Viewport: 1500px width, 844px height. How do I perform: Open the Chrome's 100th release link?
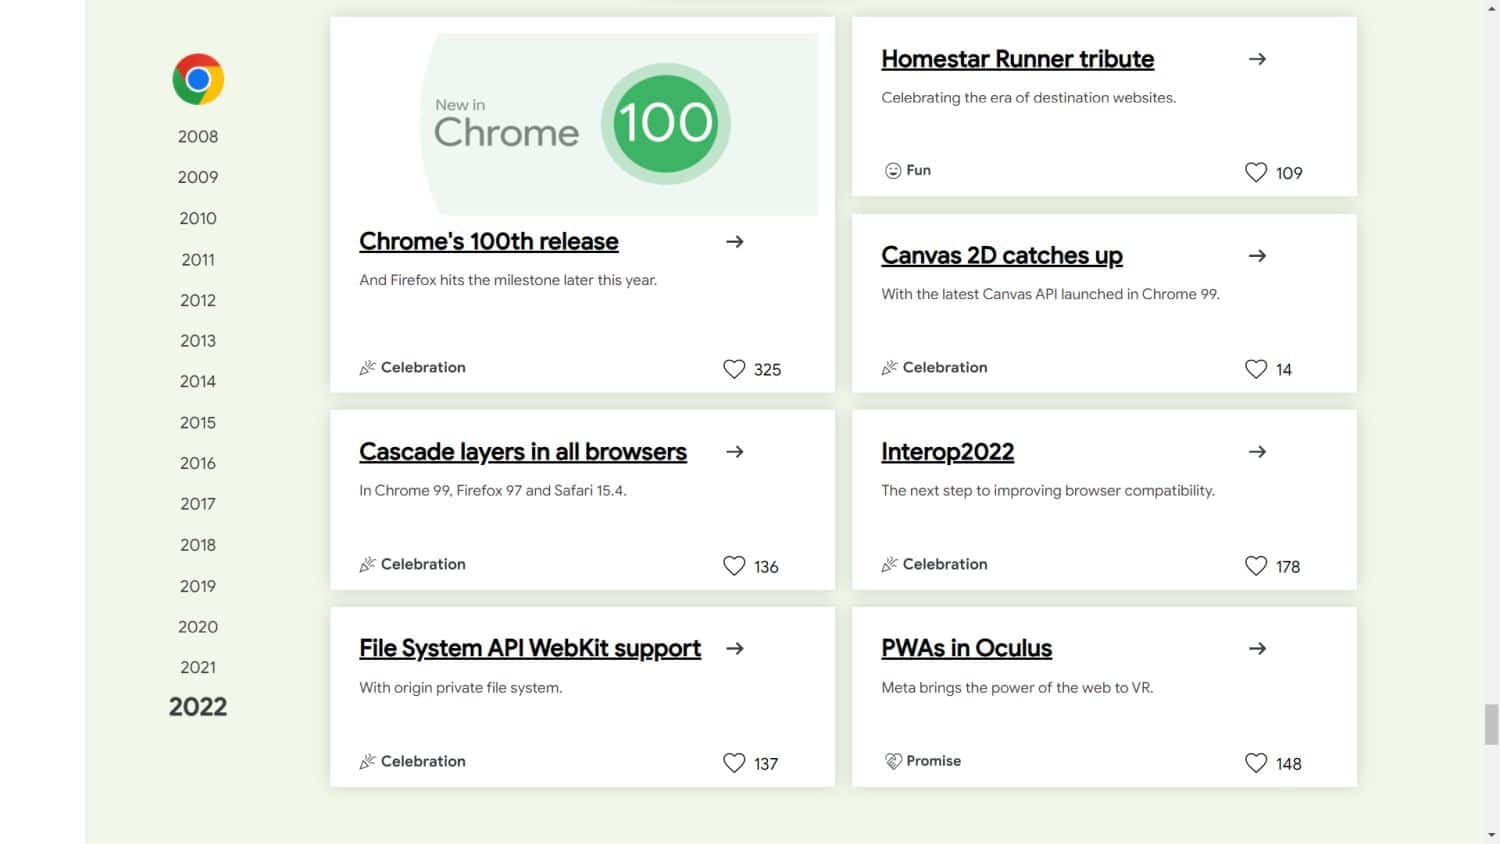tap(488, 242)
